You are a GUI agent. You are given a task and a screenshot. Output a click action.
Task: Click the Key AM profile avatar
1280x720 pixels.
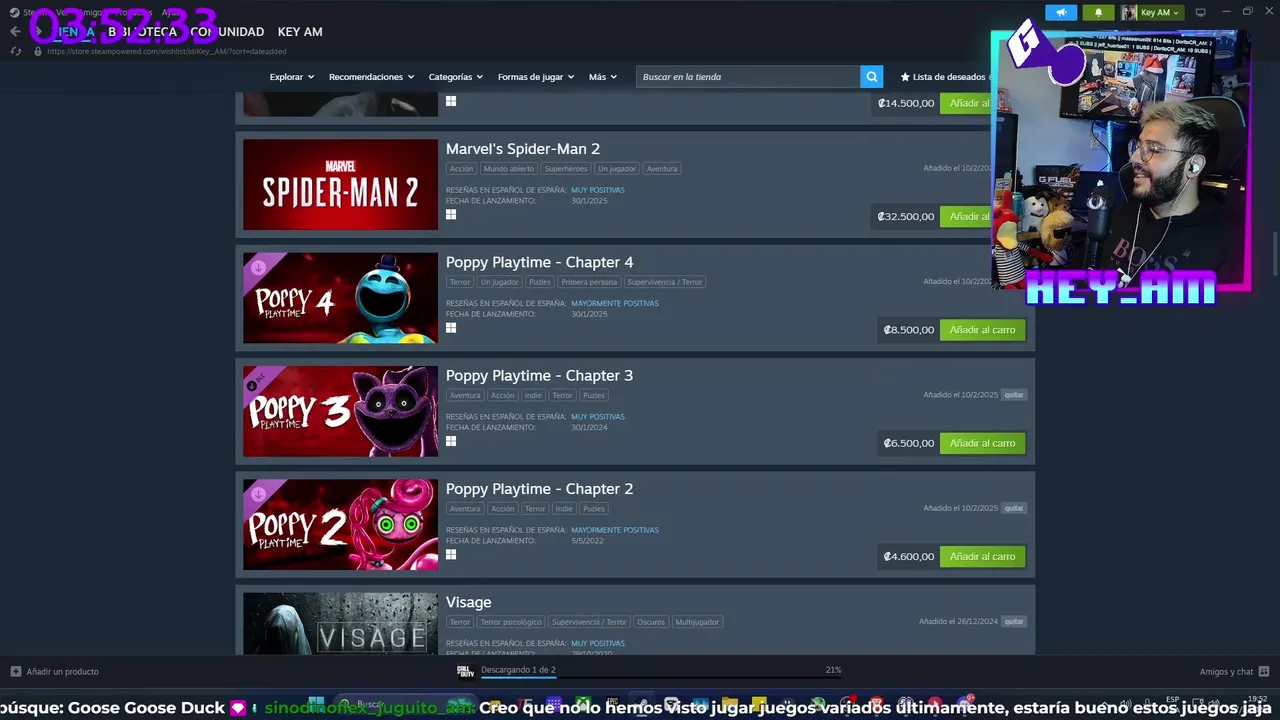tap(1129, 12)
